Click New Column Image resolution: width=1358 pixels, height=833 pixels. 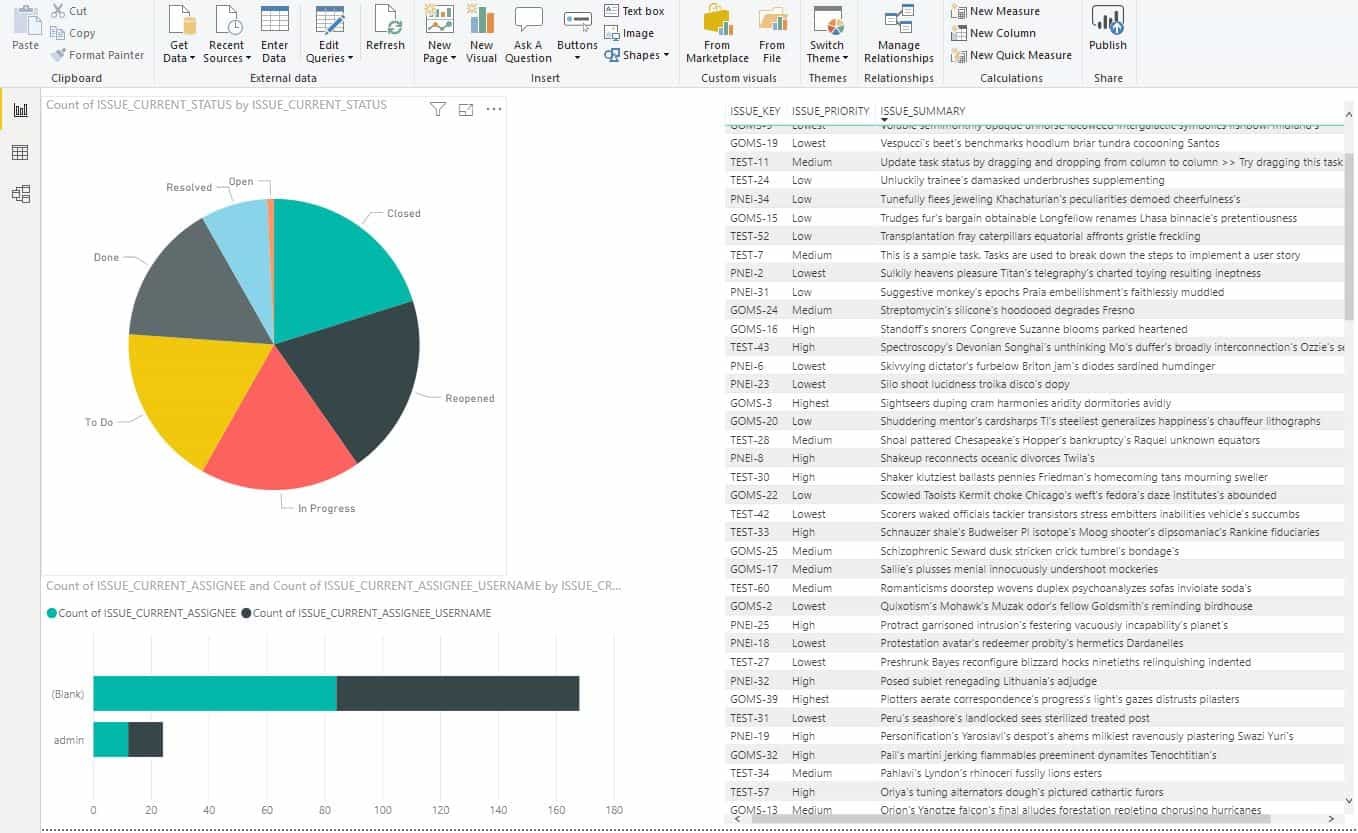pos(993,33)
